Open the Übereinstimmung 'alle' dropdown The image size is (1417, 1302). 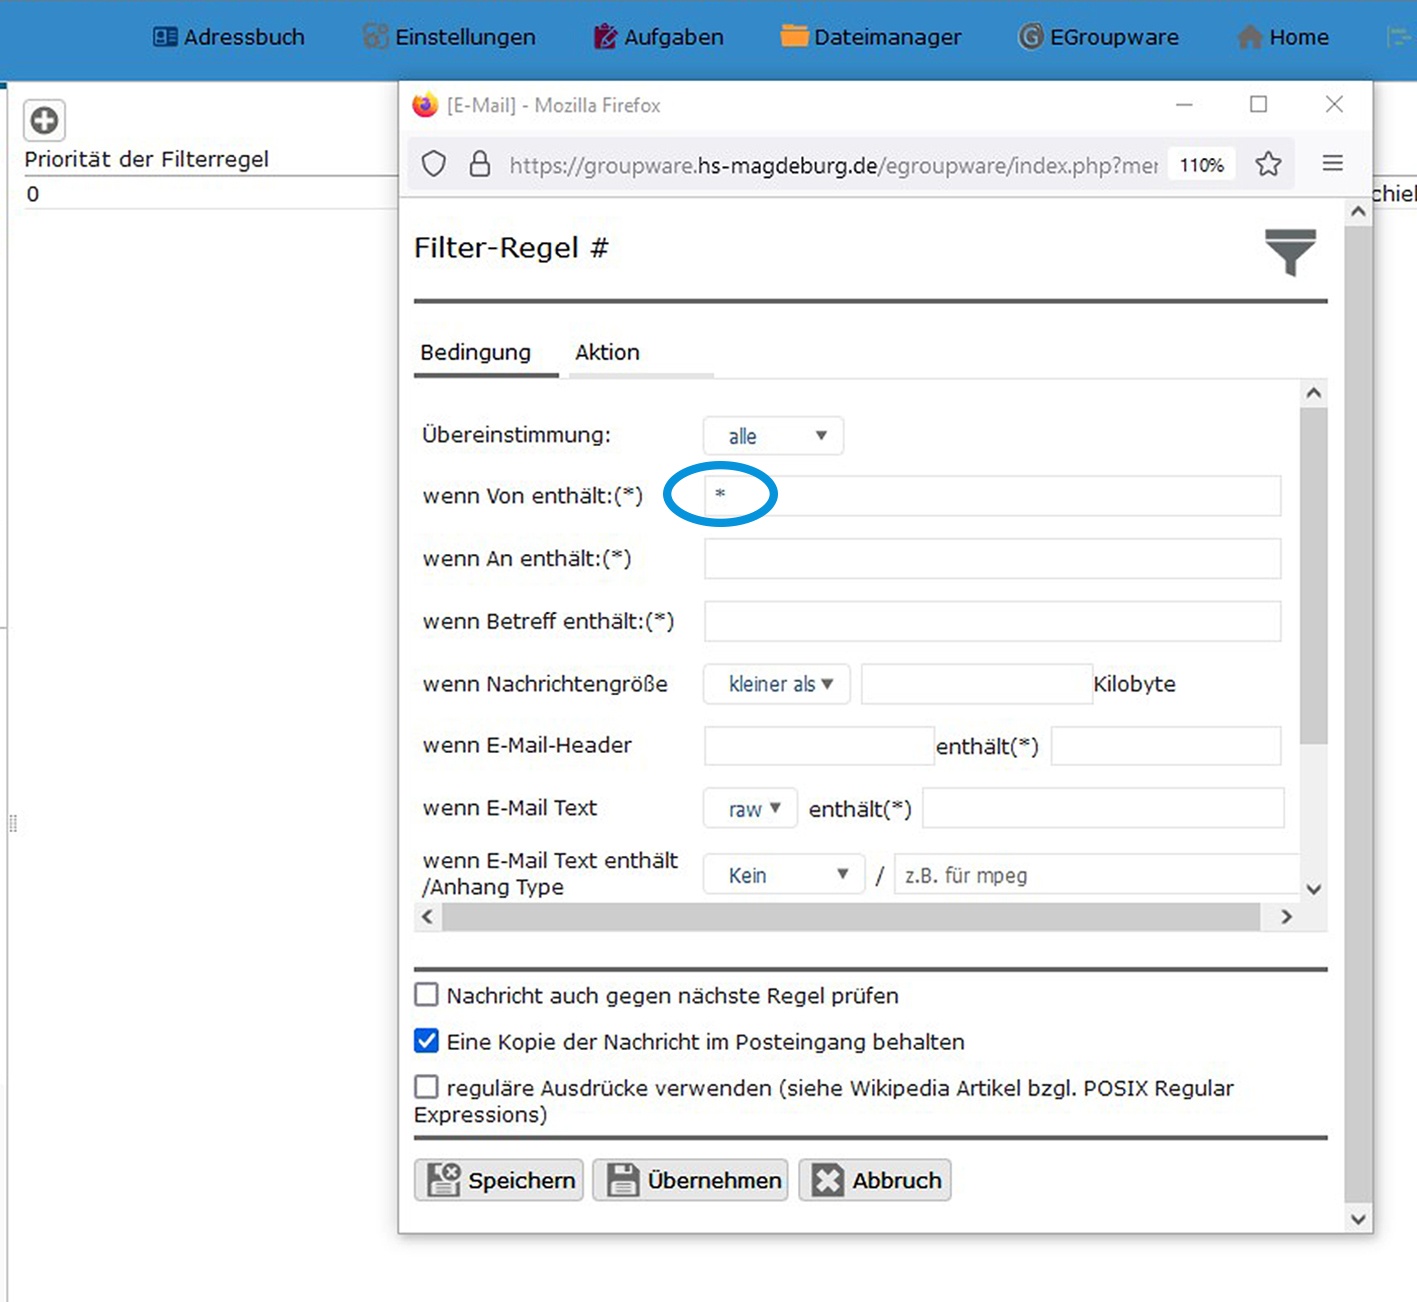(x=773, y=436)
